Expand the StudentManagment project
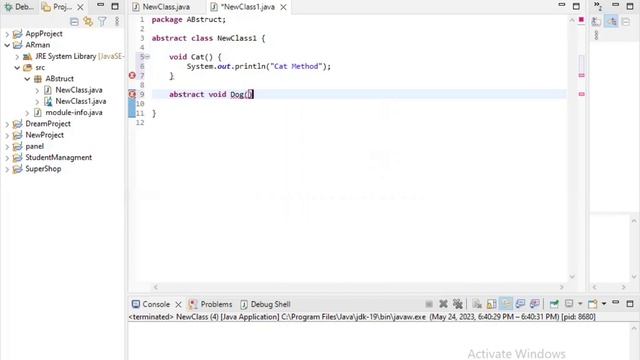Viewport: 640px width, 360px height. pyautogui.click(x=7, y=158)
